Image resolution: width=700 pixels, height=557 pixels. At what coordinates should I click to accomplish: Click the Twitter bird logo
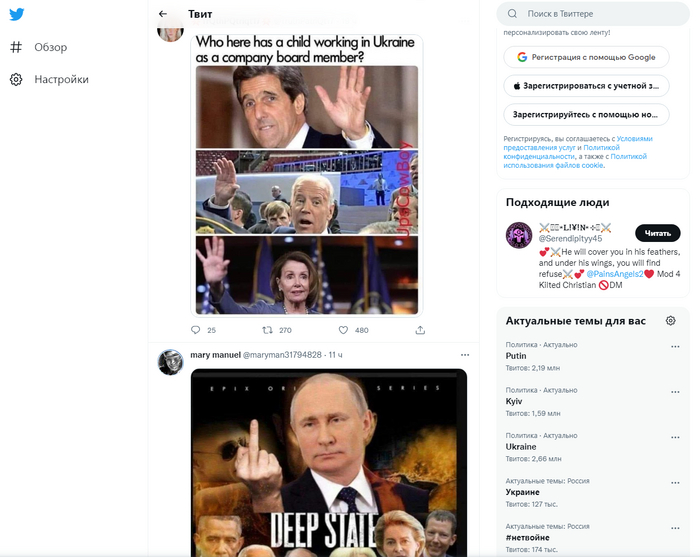[17, 15]
